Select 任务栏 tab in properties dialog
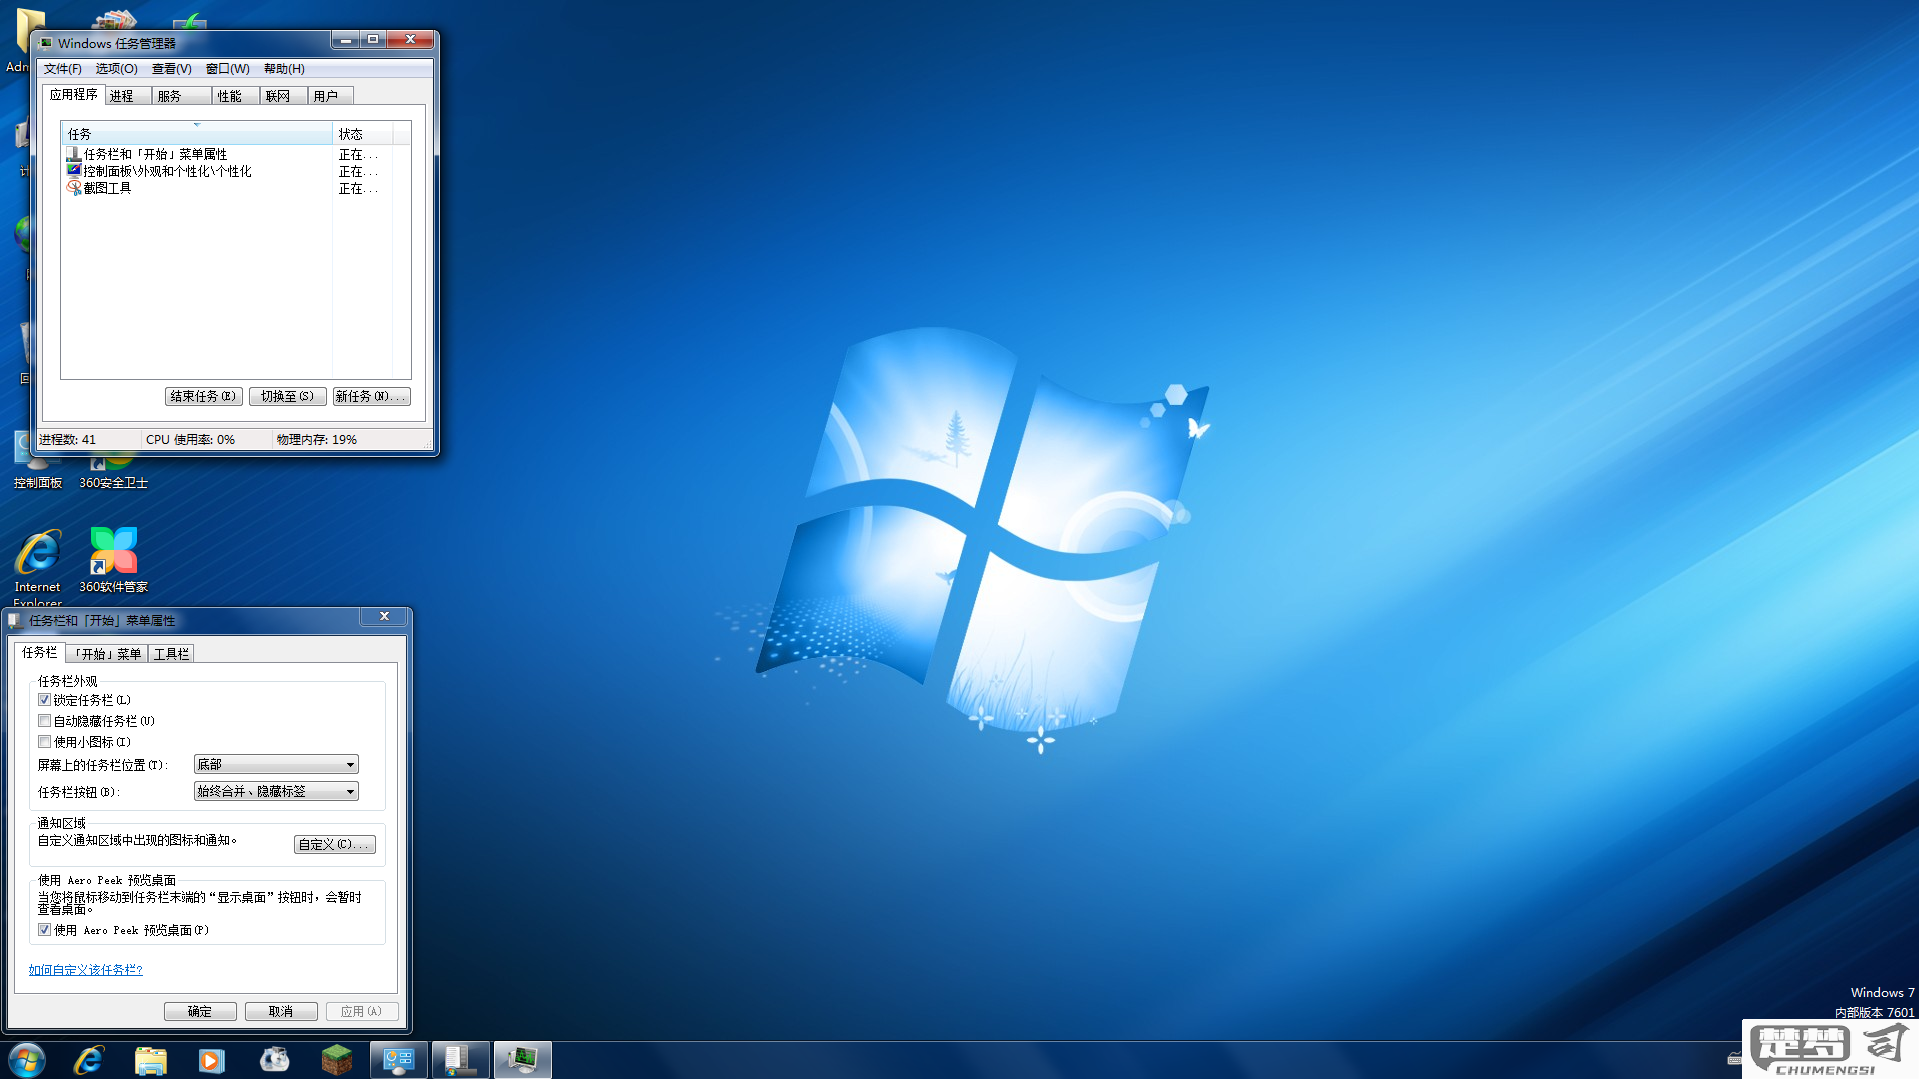This screenshot has height=1079, width=1919. coord(40,652)
